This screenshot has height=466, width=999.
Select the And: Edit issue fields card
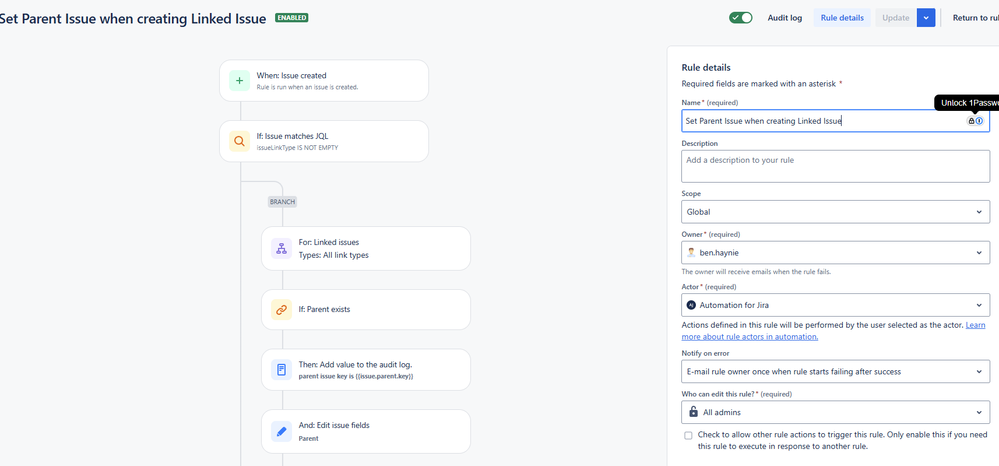pos(366,431)
